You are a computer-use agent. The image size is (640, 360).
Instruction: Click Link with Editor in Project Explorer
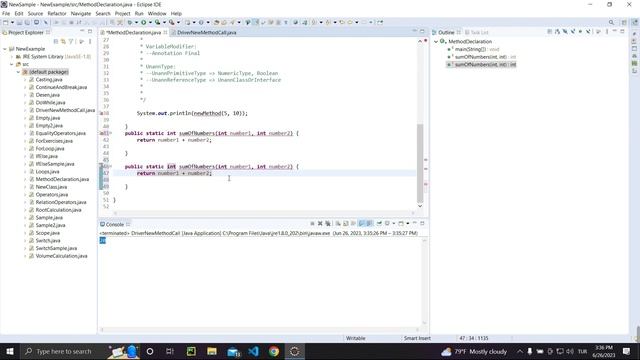click(x=63, y=41)
